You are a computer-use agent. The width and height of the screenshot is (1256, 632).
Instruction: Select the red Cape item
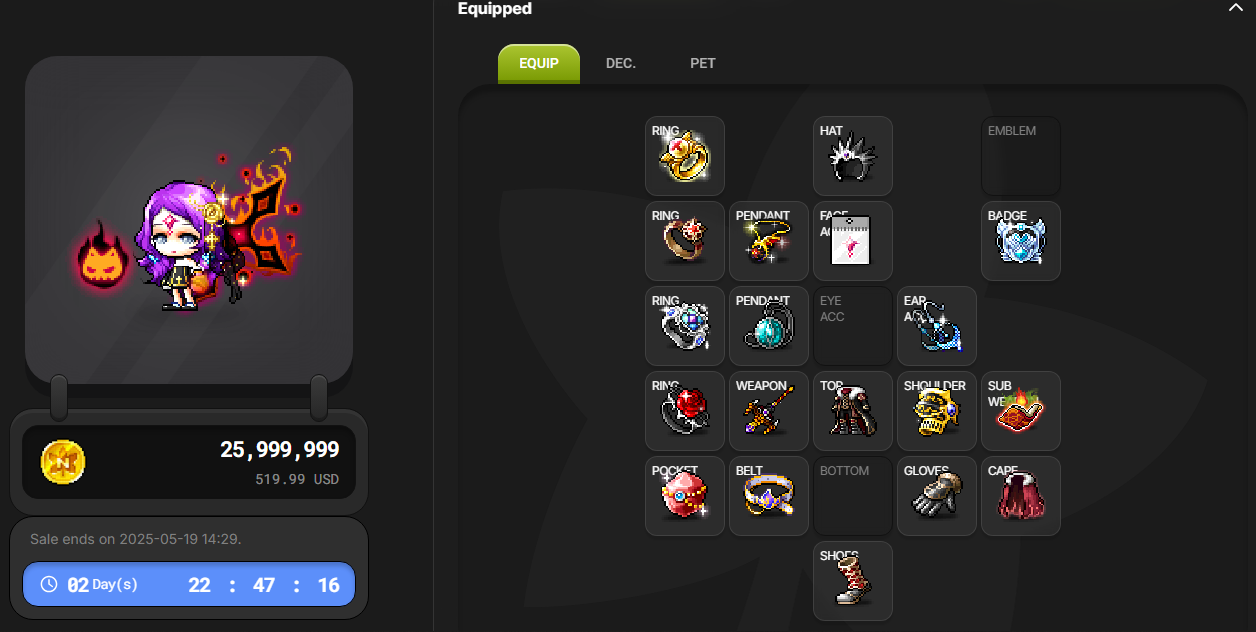click(x=1021, y=496)
